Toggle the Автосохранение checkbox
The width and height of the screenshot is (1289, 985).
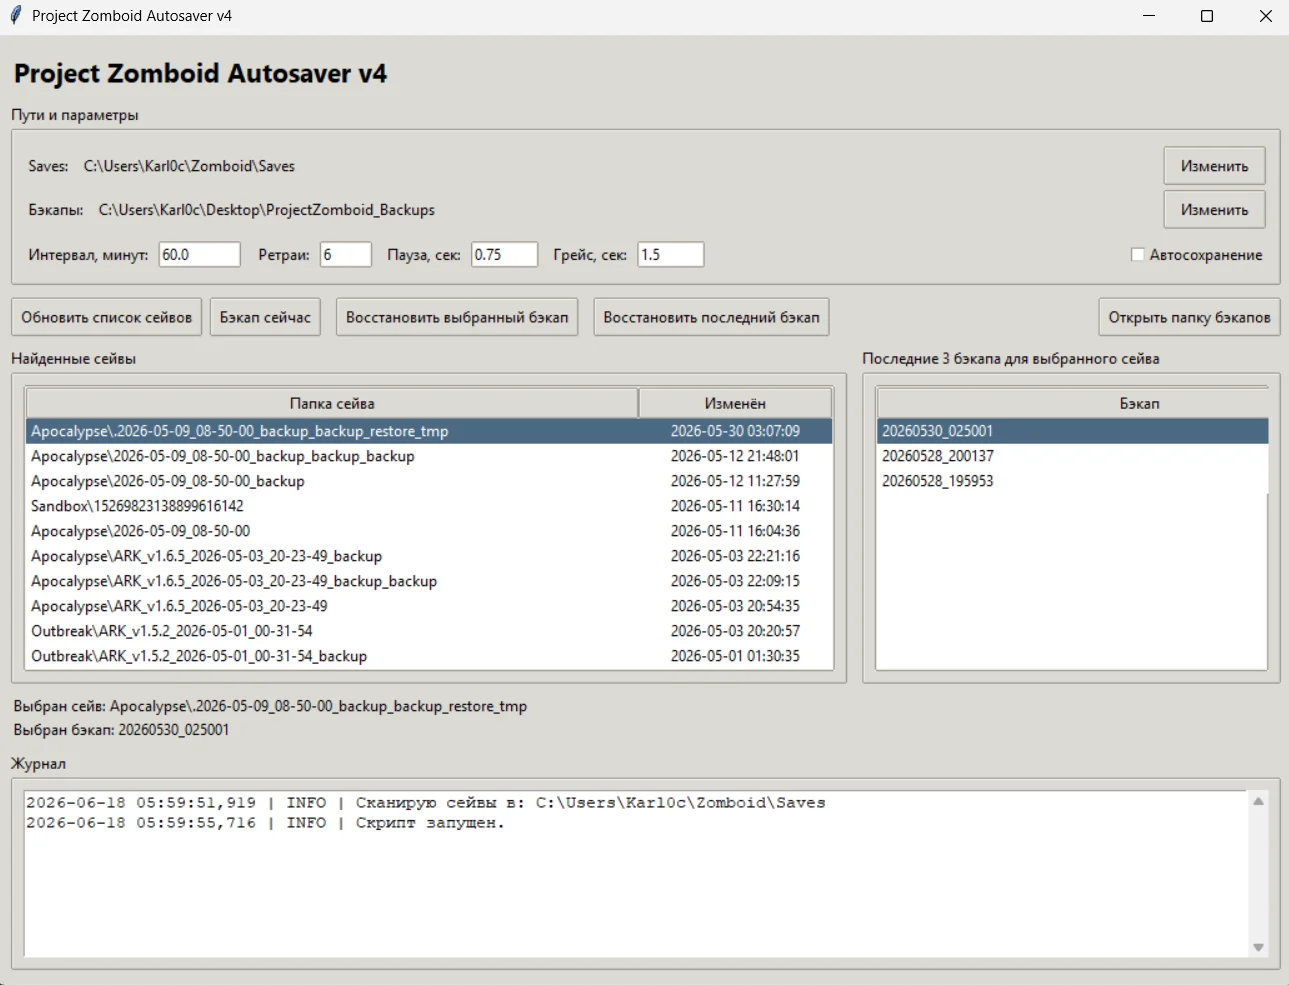[x=1137, y=255]
